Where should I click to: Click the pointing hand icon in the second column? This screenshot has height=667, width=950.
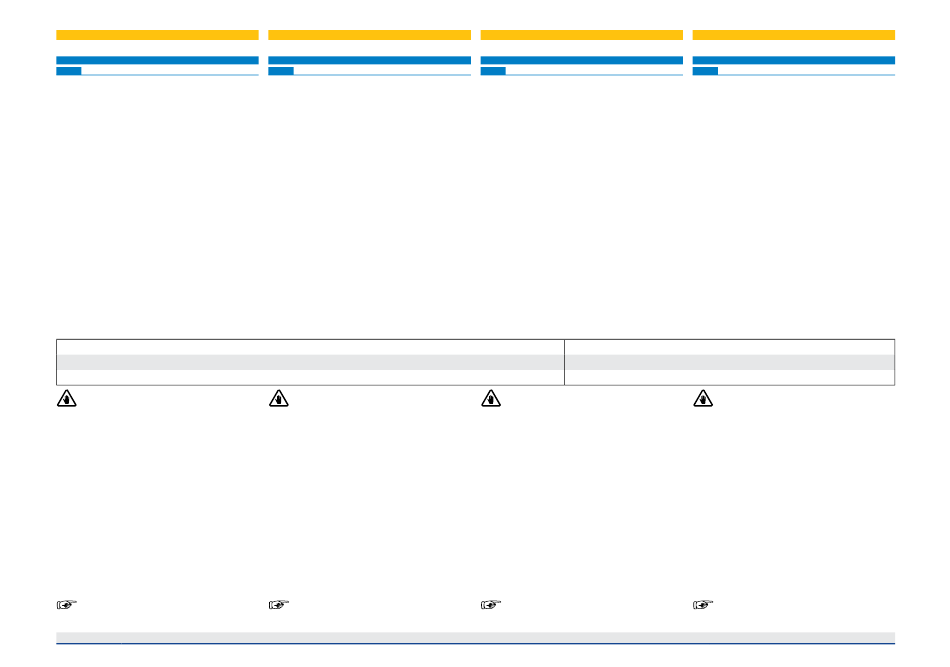[278, 605]
